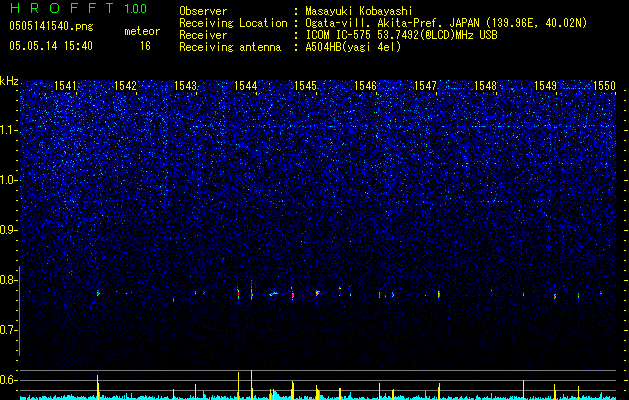Click the 0.6 frequency axis label

click(9, 380)
